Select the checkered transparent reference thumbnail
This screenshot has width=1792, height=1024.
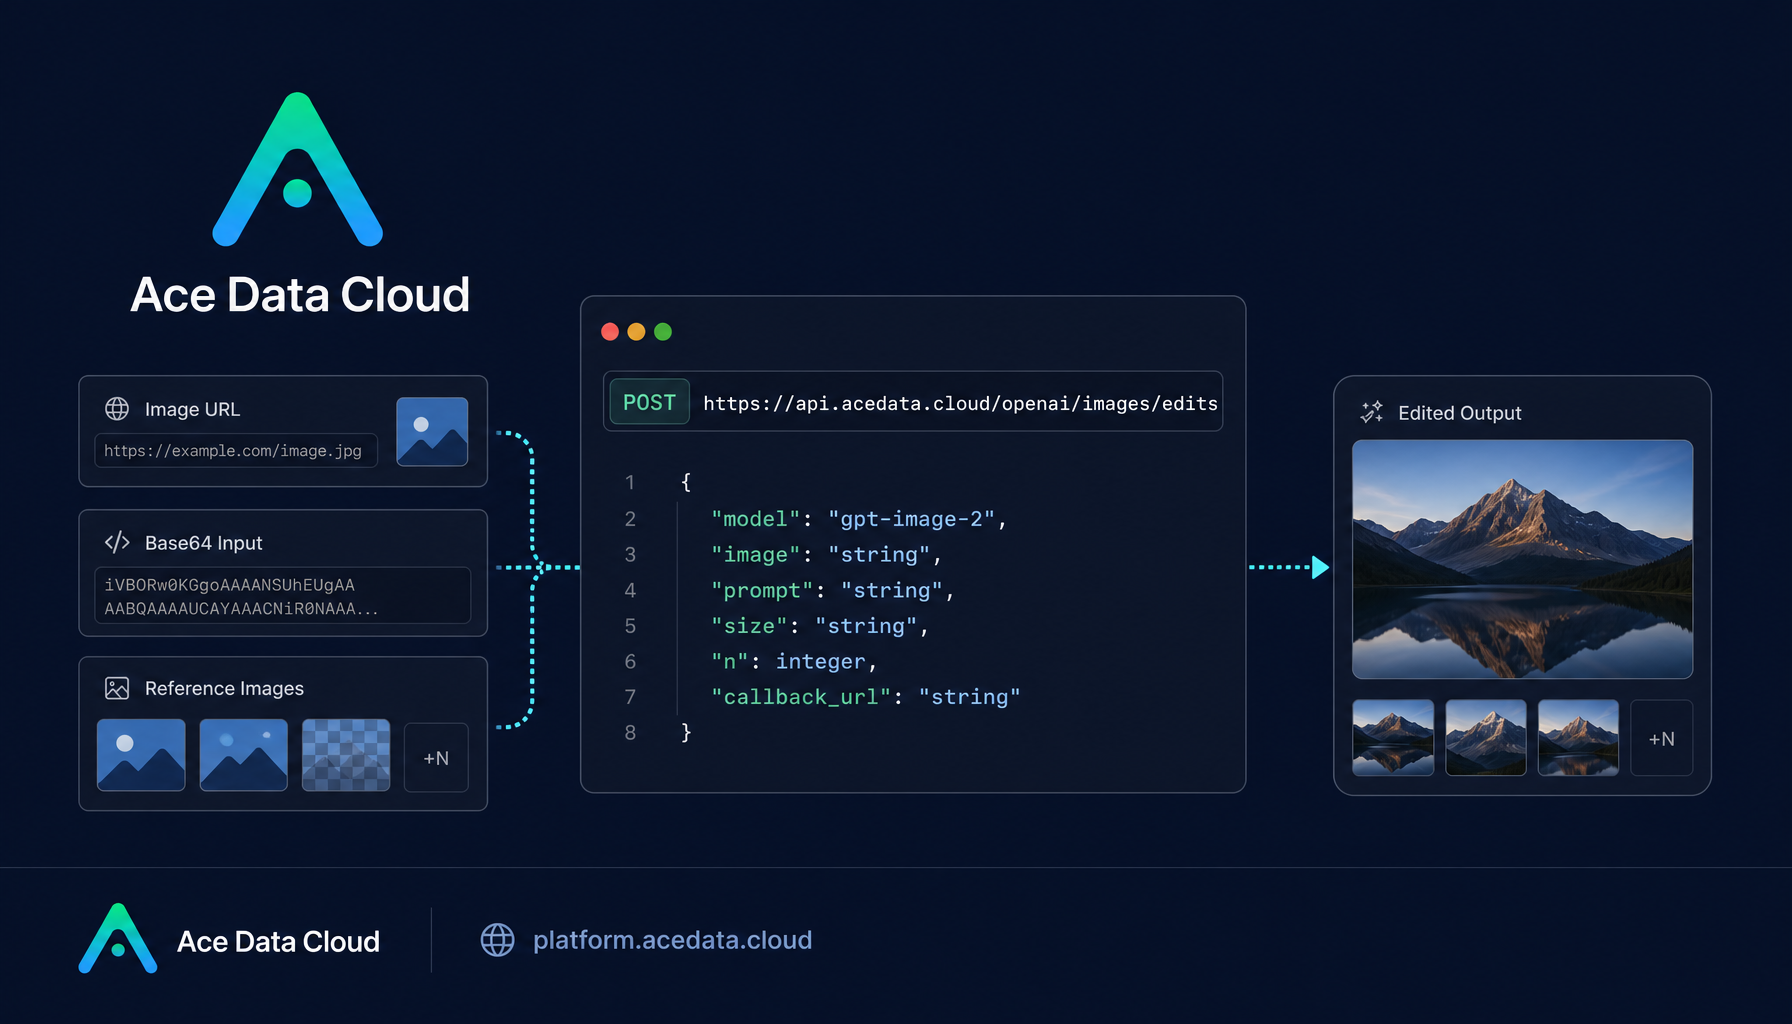coord(346,755)
